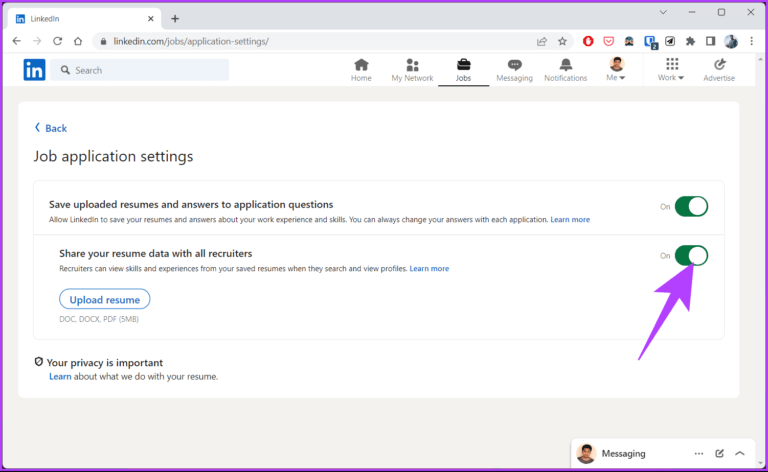This screenshot has height=472, width=768.
Task: Open Chrome three-dot menu
Action: [751, 42]
